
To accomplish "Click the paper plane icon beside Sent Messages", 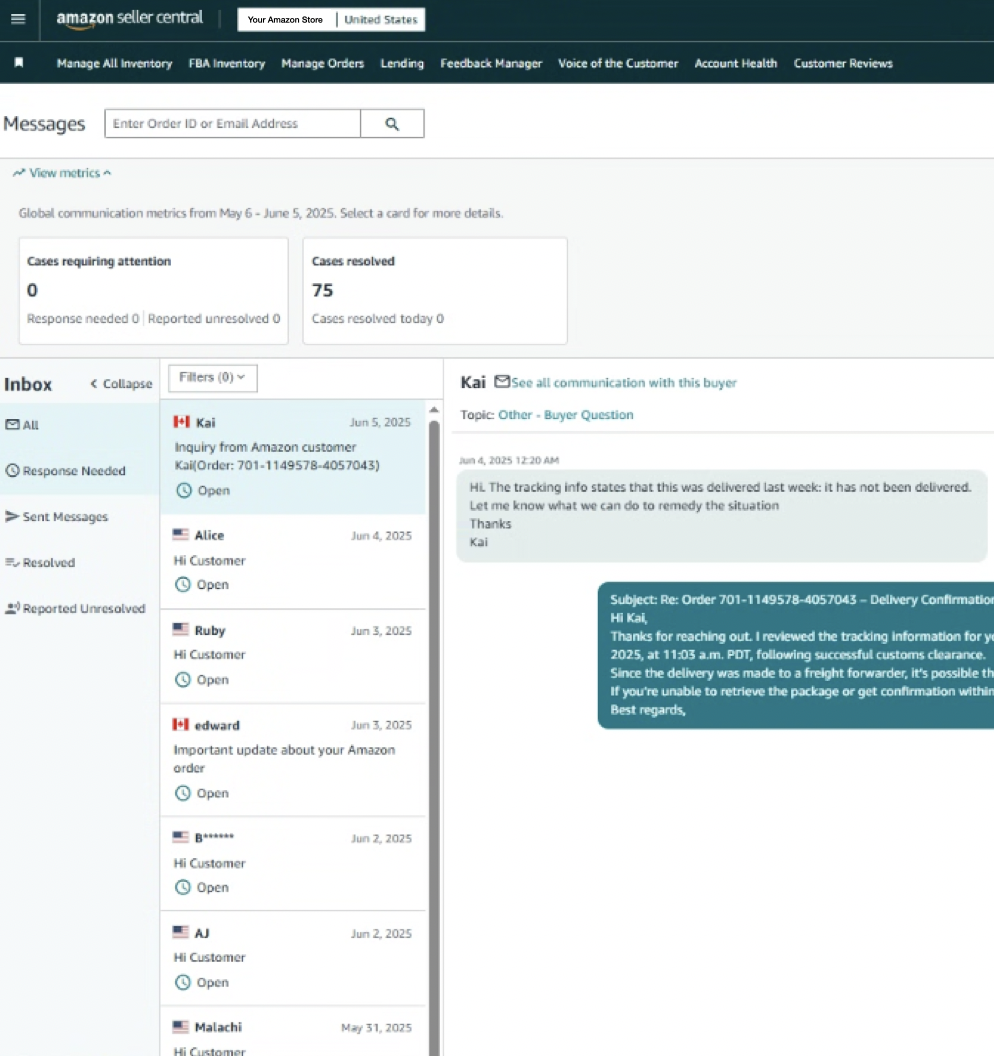I will coord(12,516).
